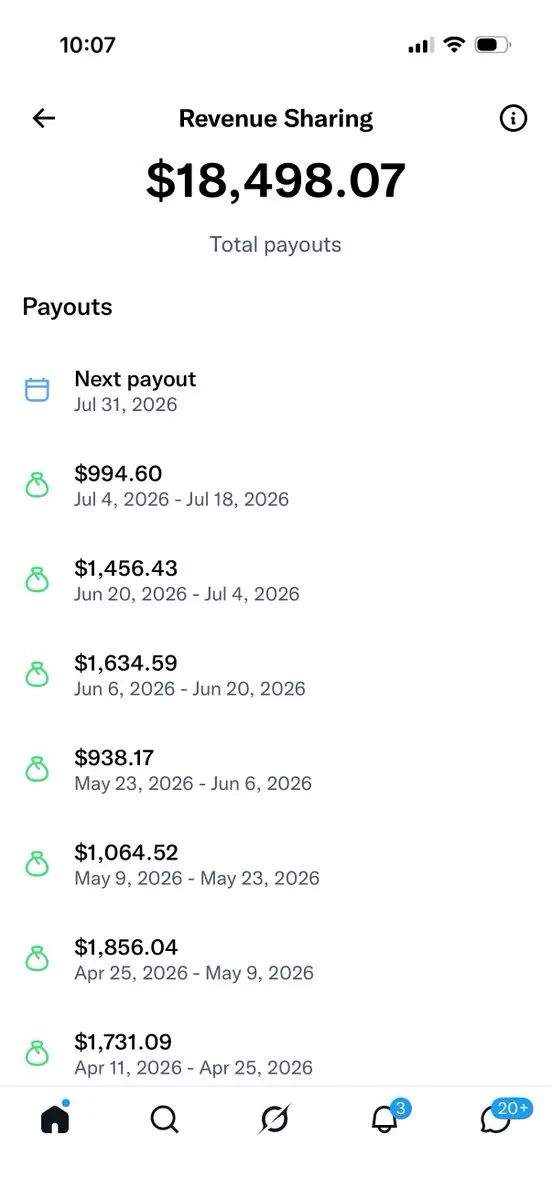Image resolution: width=552 pixels, height=1200 pixels.
Task: Tap the battery indicator in status bar
Action: [x=492, y=45]
